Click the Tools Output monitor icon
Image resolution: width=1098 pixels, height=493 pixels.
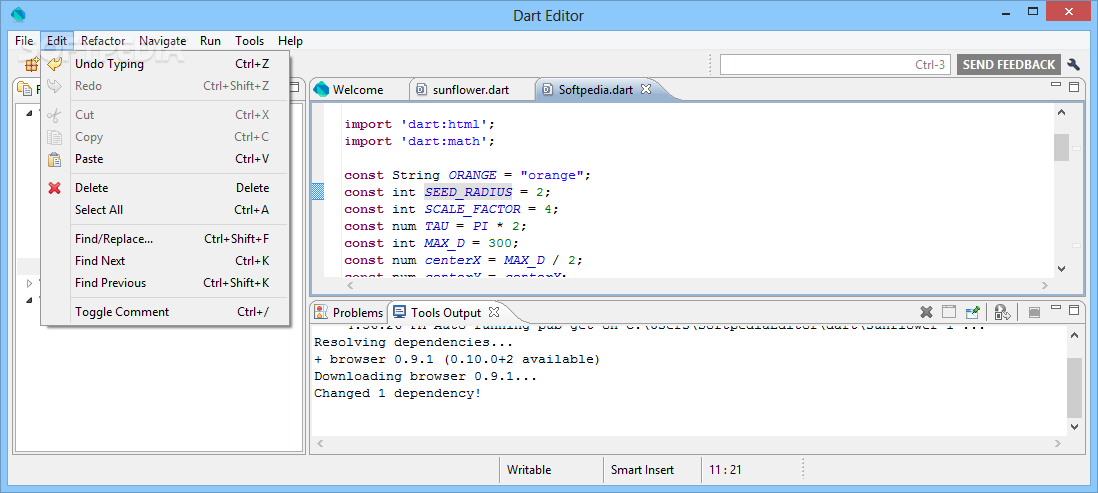tap(400, 312)
